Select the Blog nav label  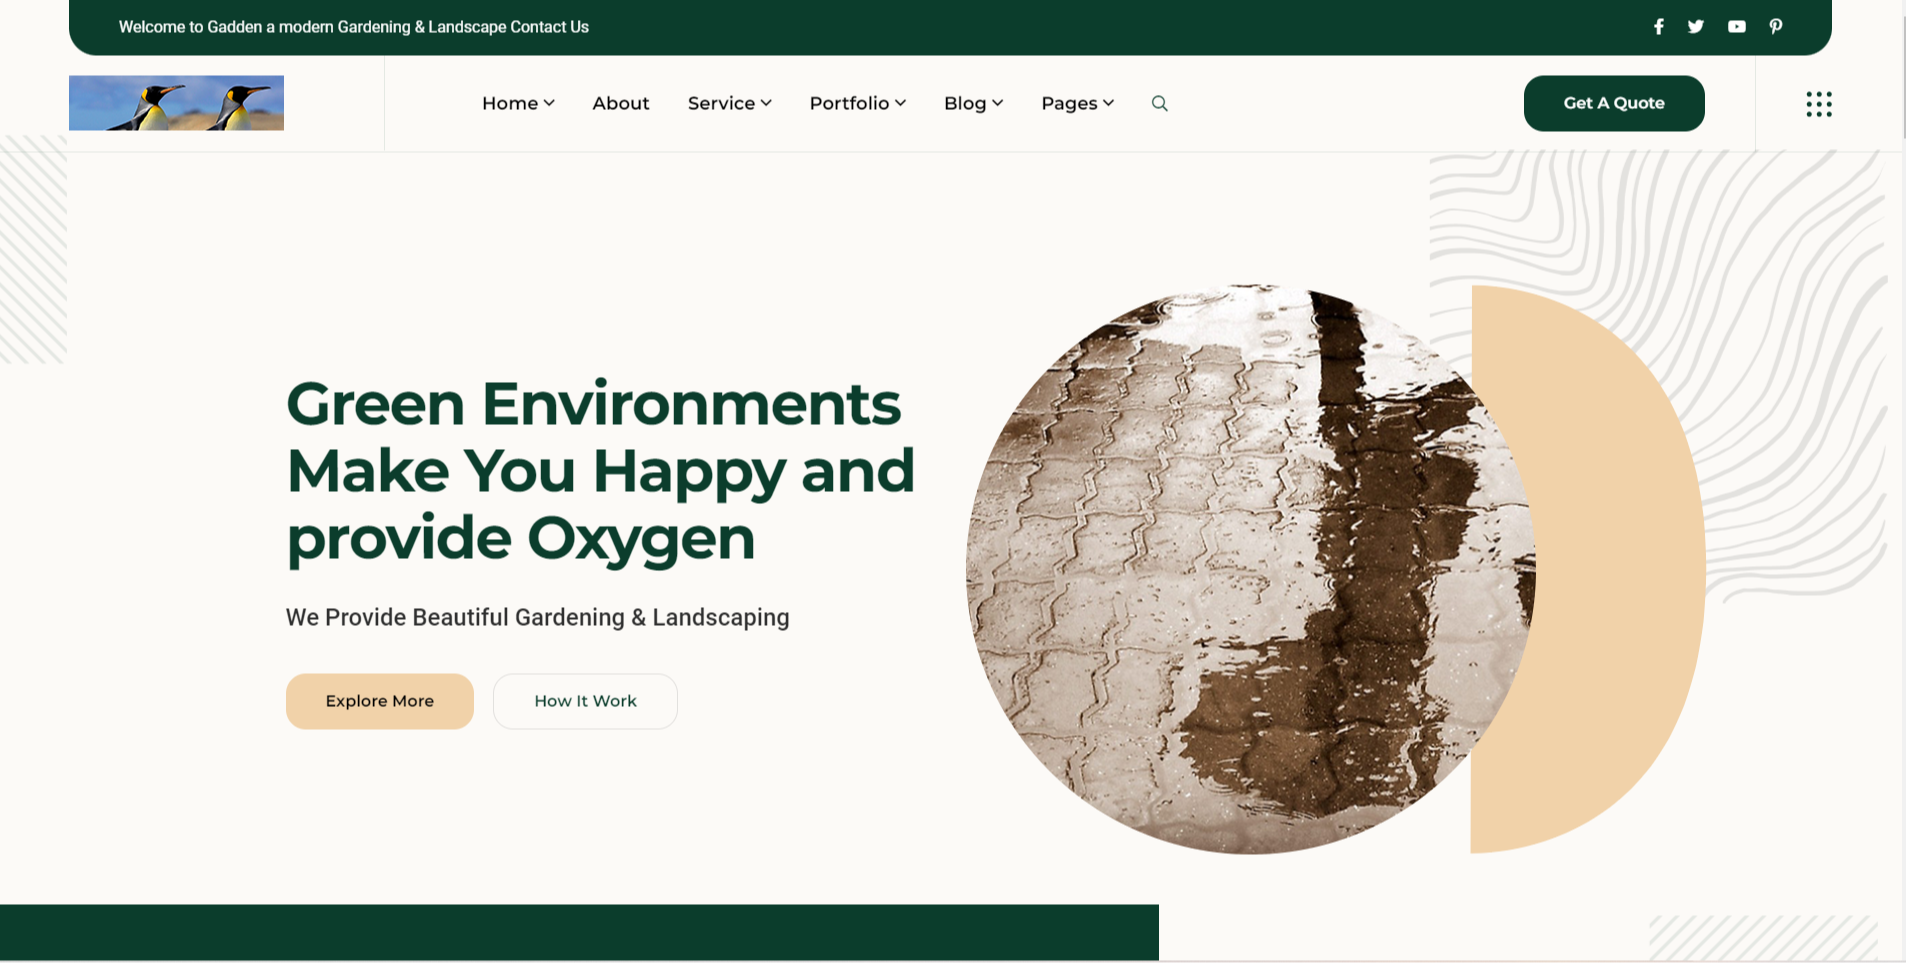tap(965, 103)
